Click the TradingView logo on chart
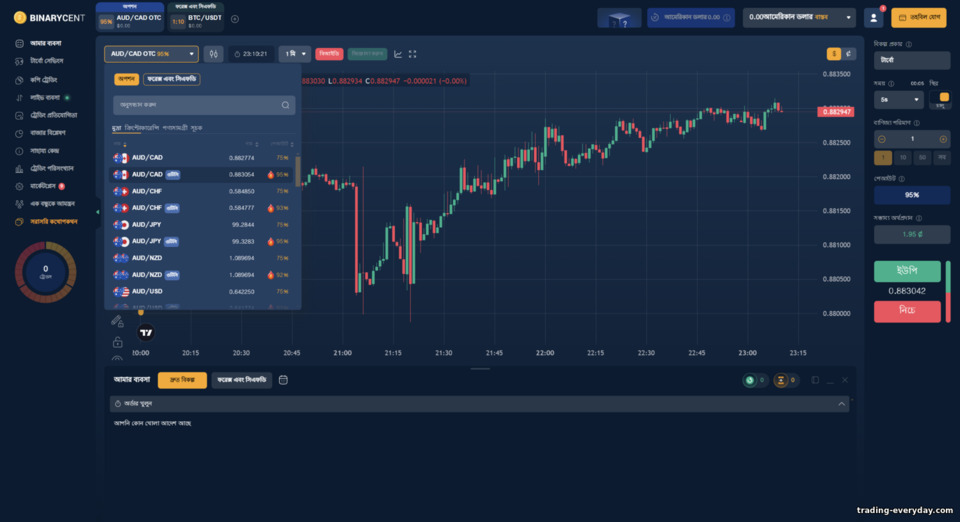 [x=146, y=332]
